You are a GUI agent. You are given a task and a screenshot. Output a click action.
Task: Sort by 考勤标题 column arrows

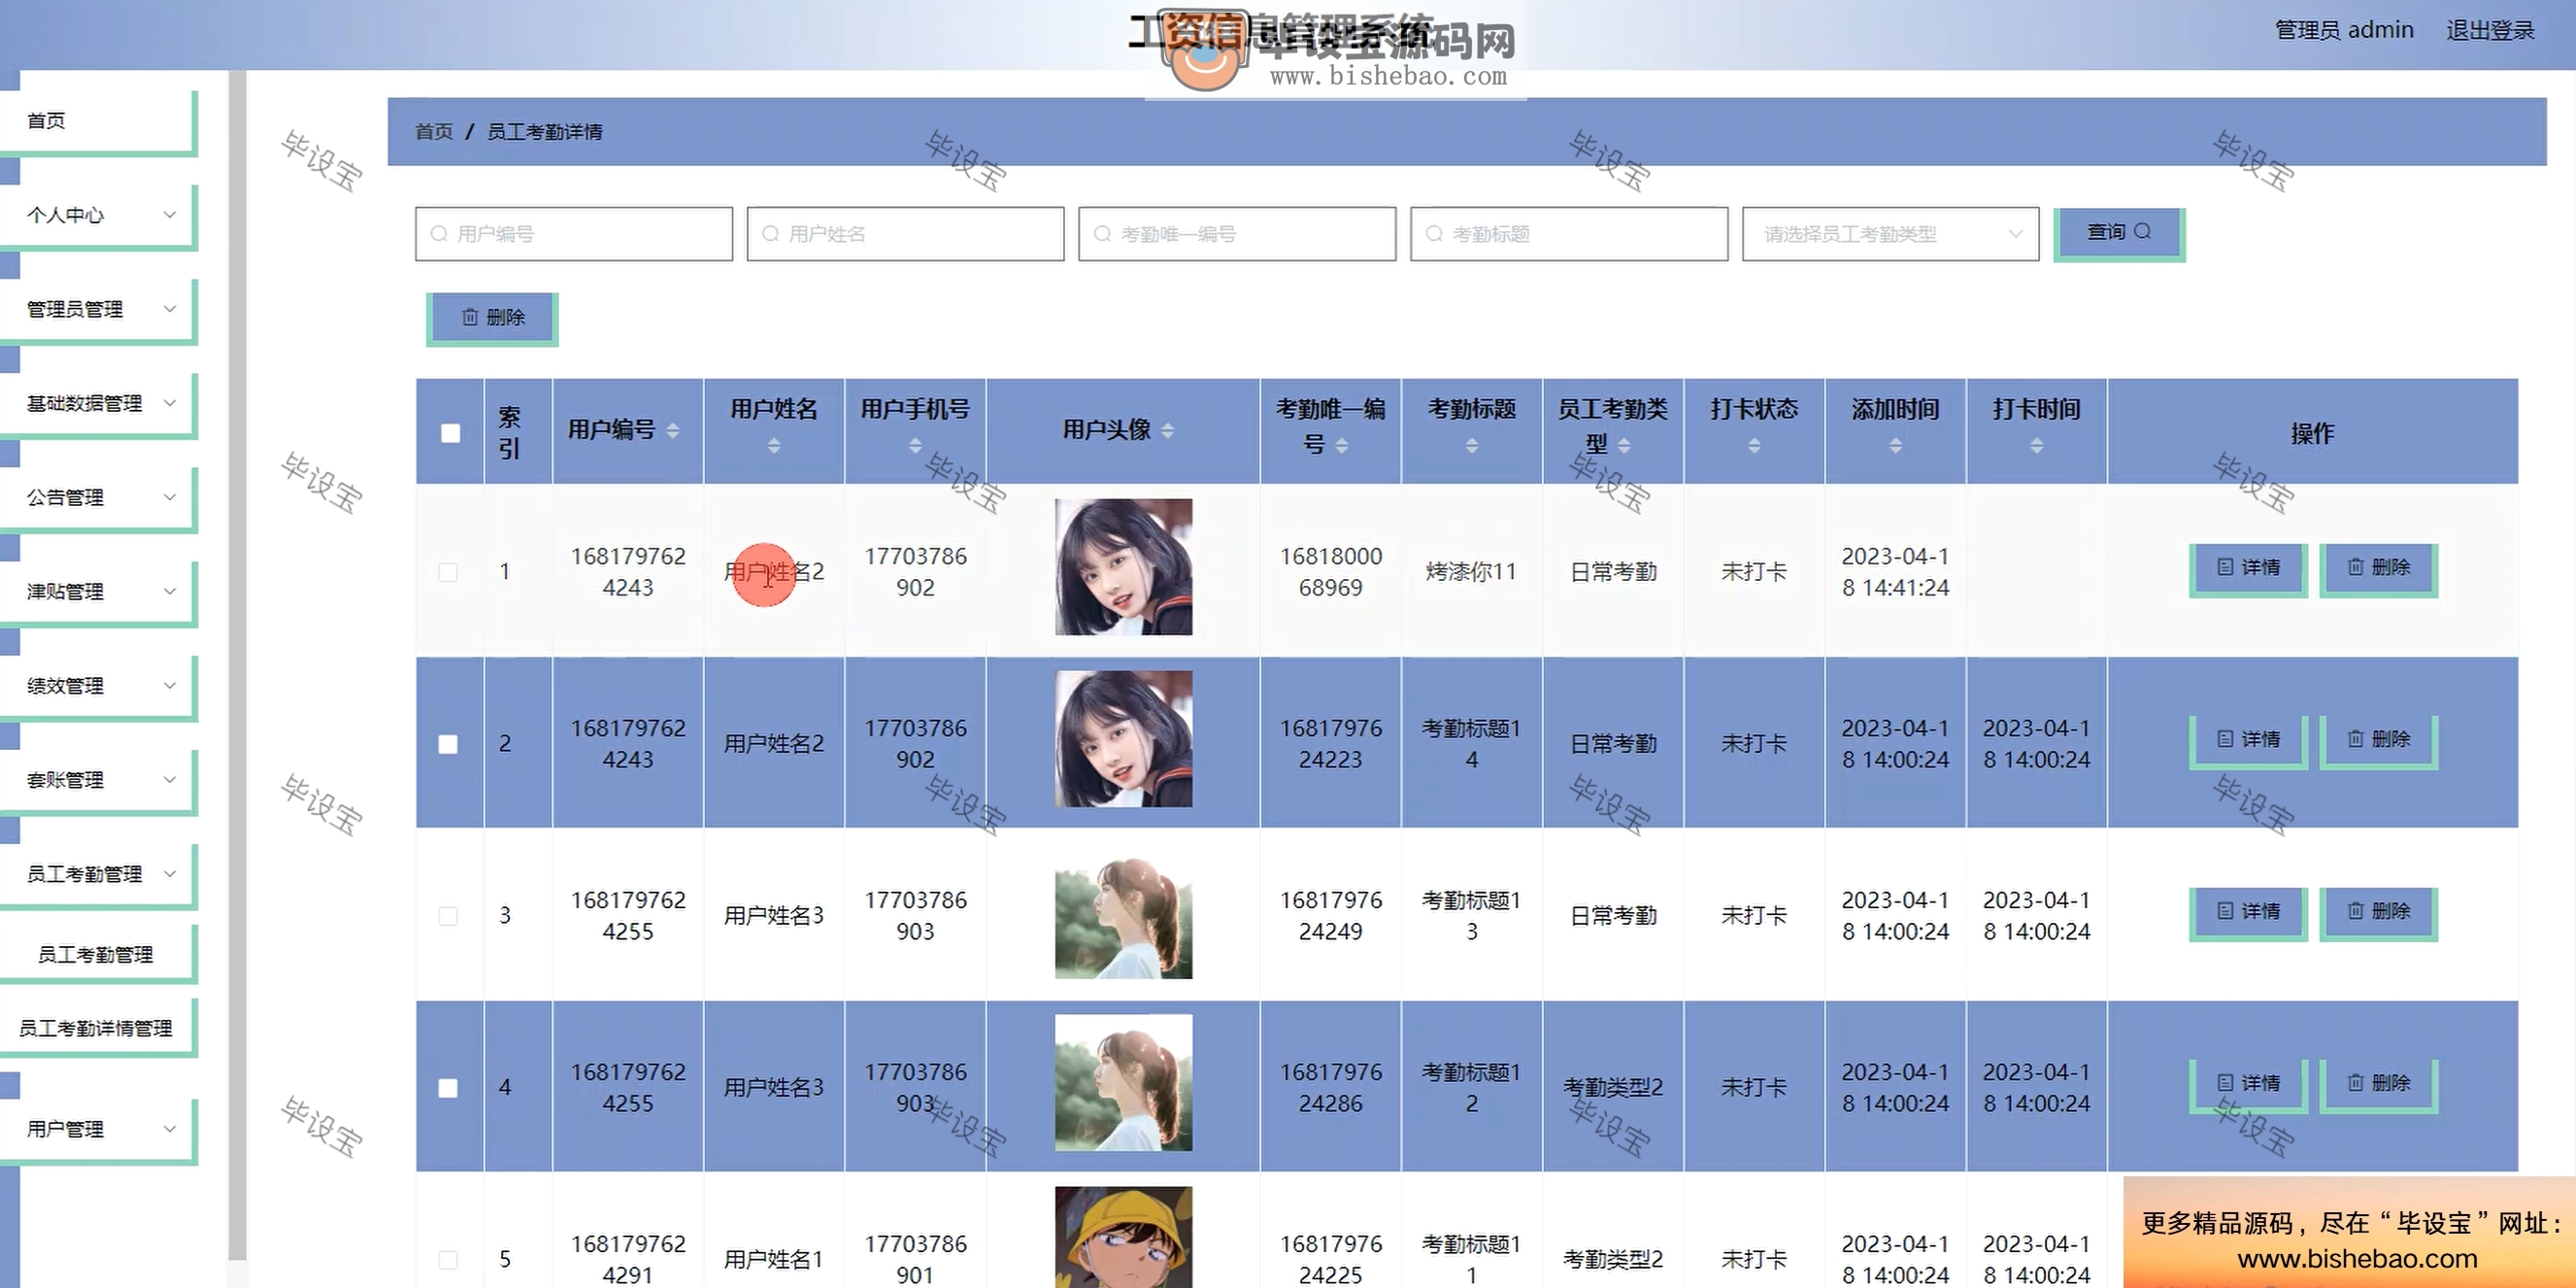[x=1472, y=446]
